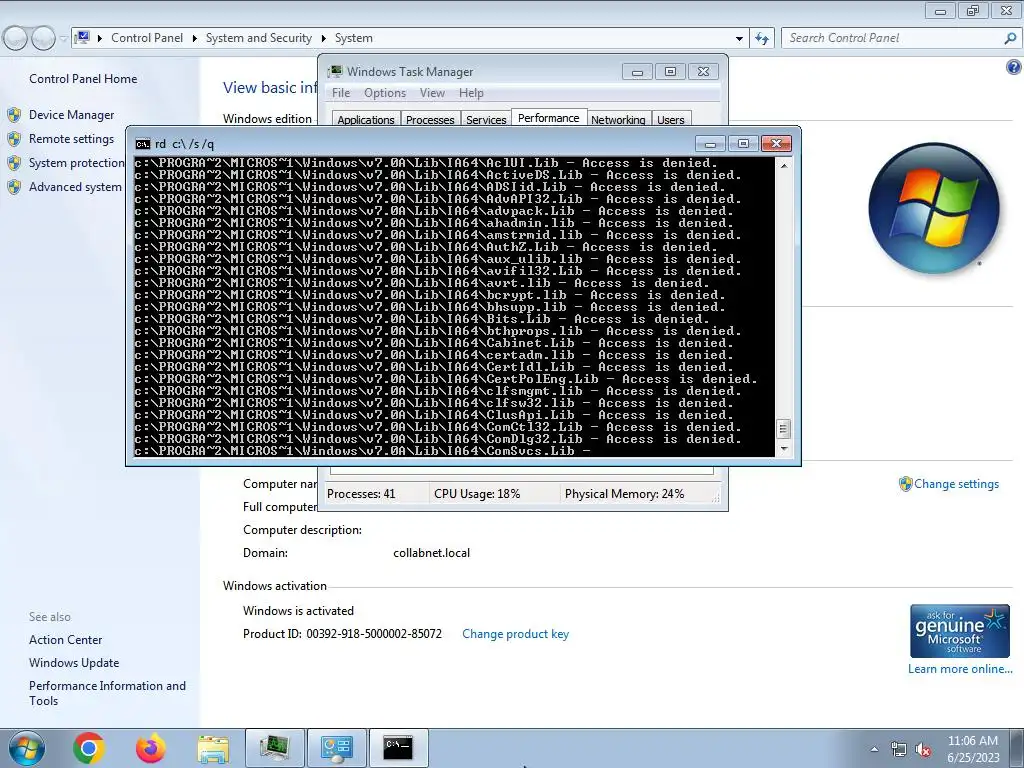
Task: Switch to Task Manager Applications tab
Action: coord(366,119)
